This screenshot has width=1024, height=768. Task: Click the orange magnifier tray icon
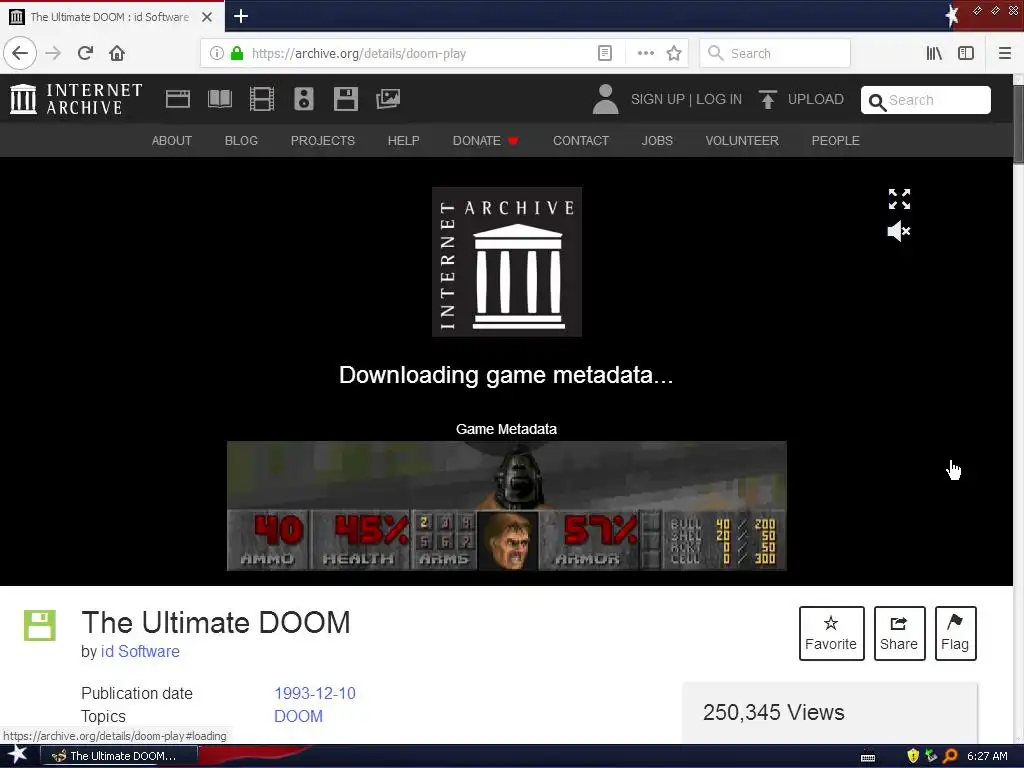[x=950, y=756]
